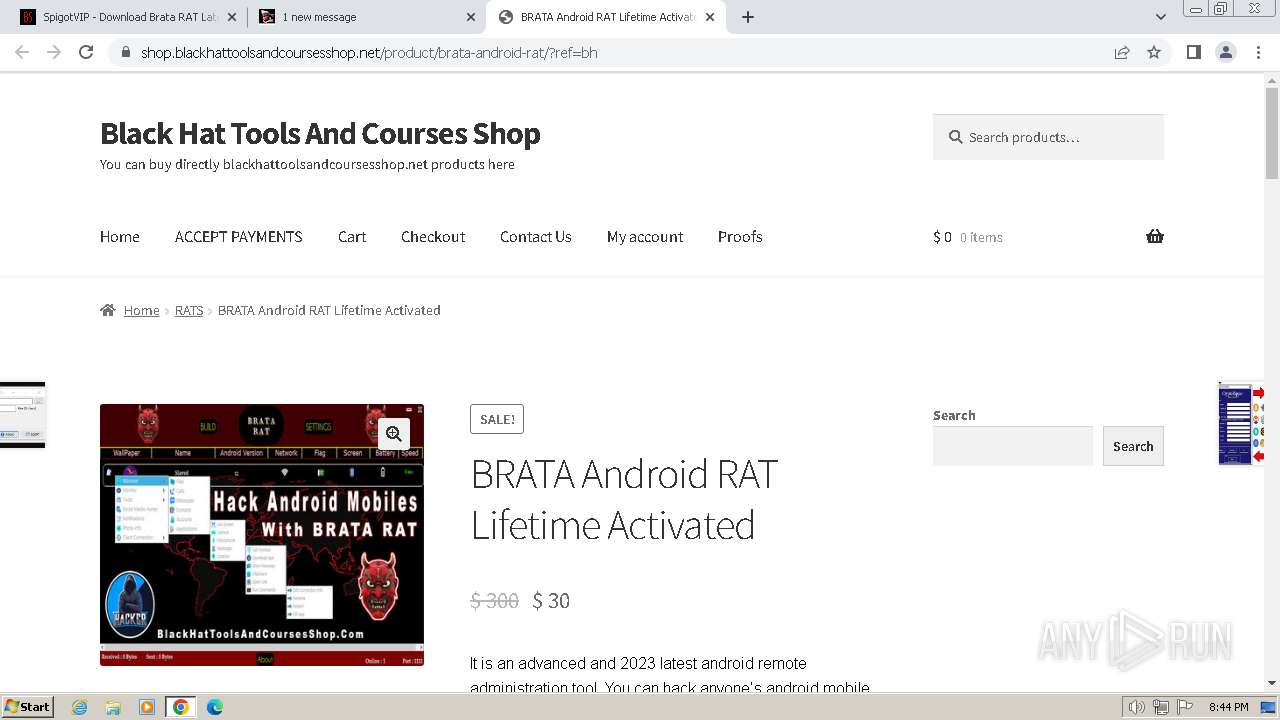Open the Windows Start button
The height and width of the screenshot is (720, 1280).
(x=28, y=707)
